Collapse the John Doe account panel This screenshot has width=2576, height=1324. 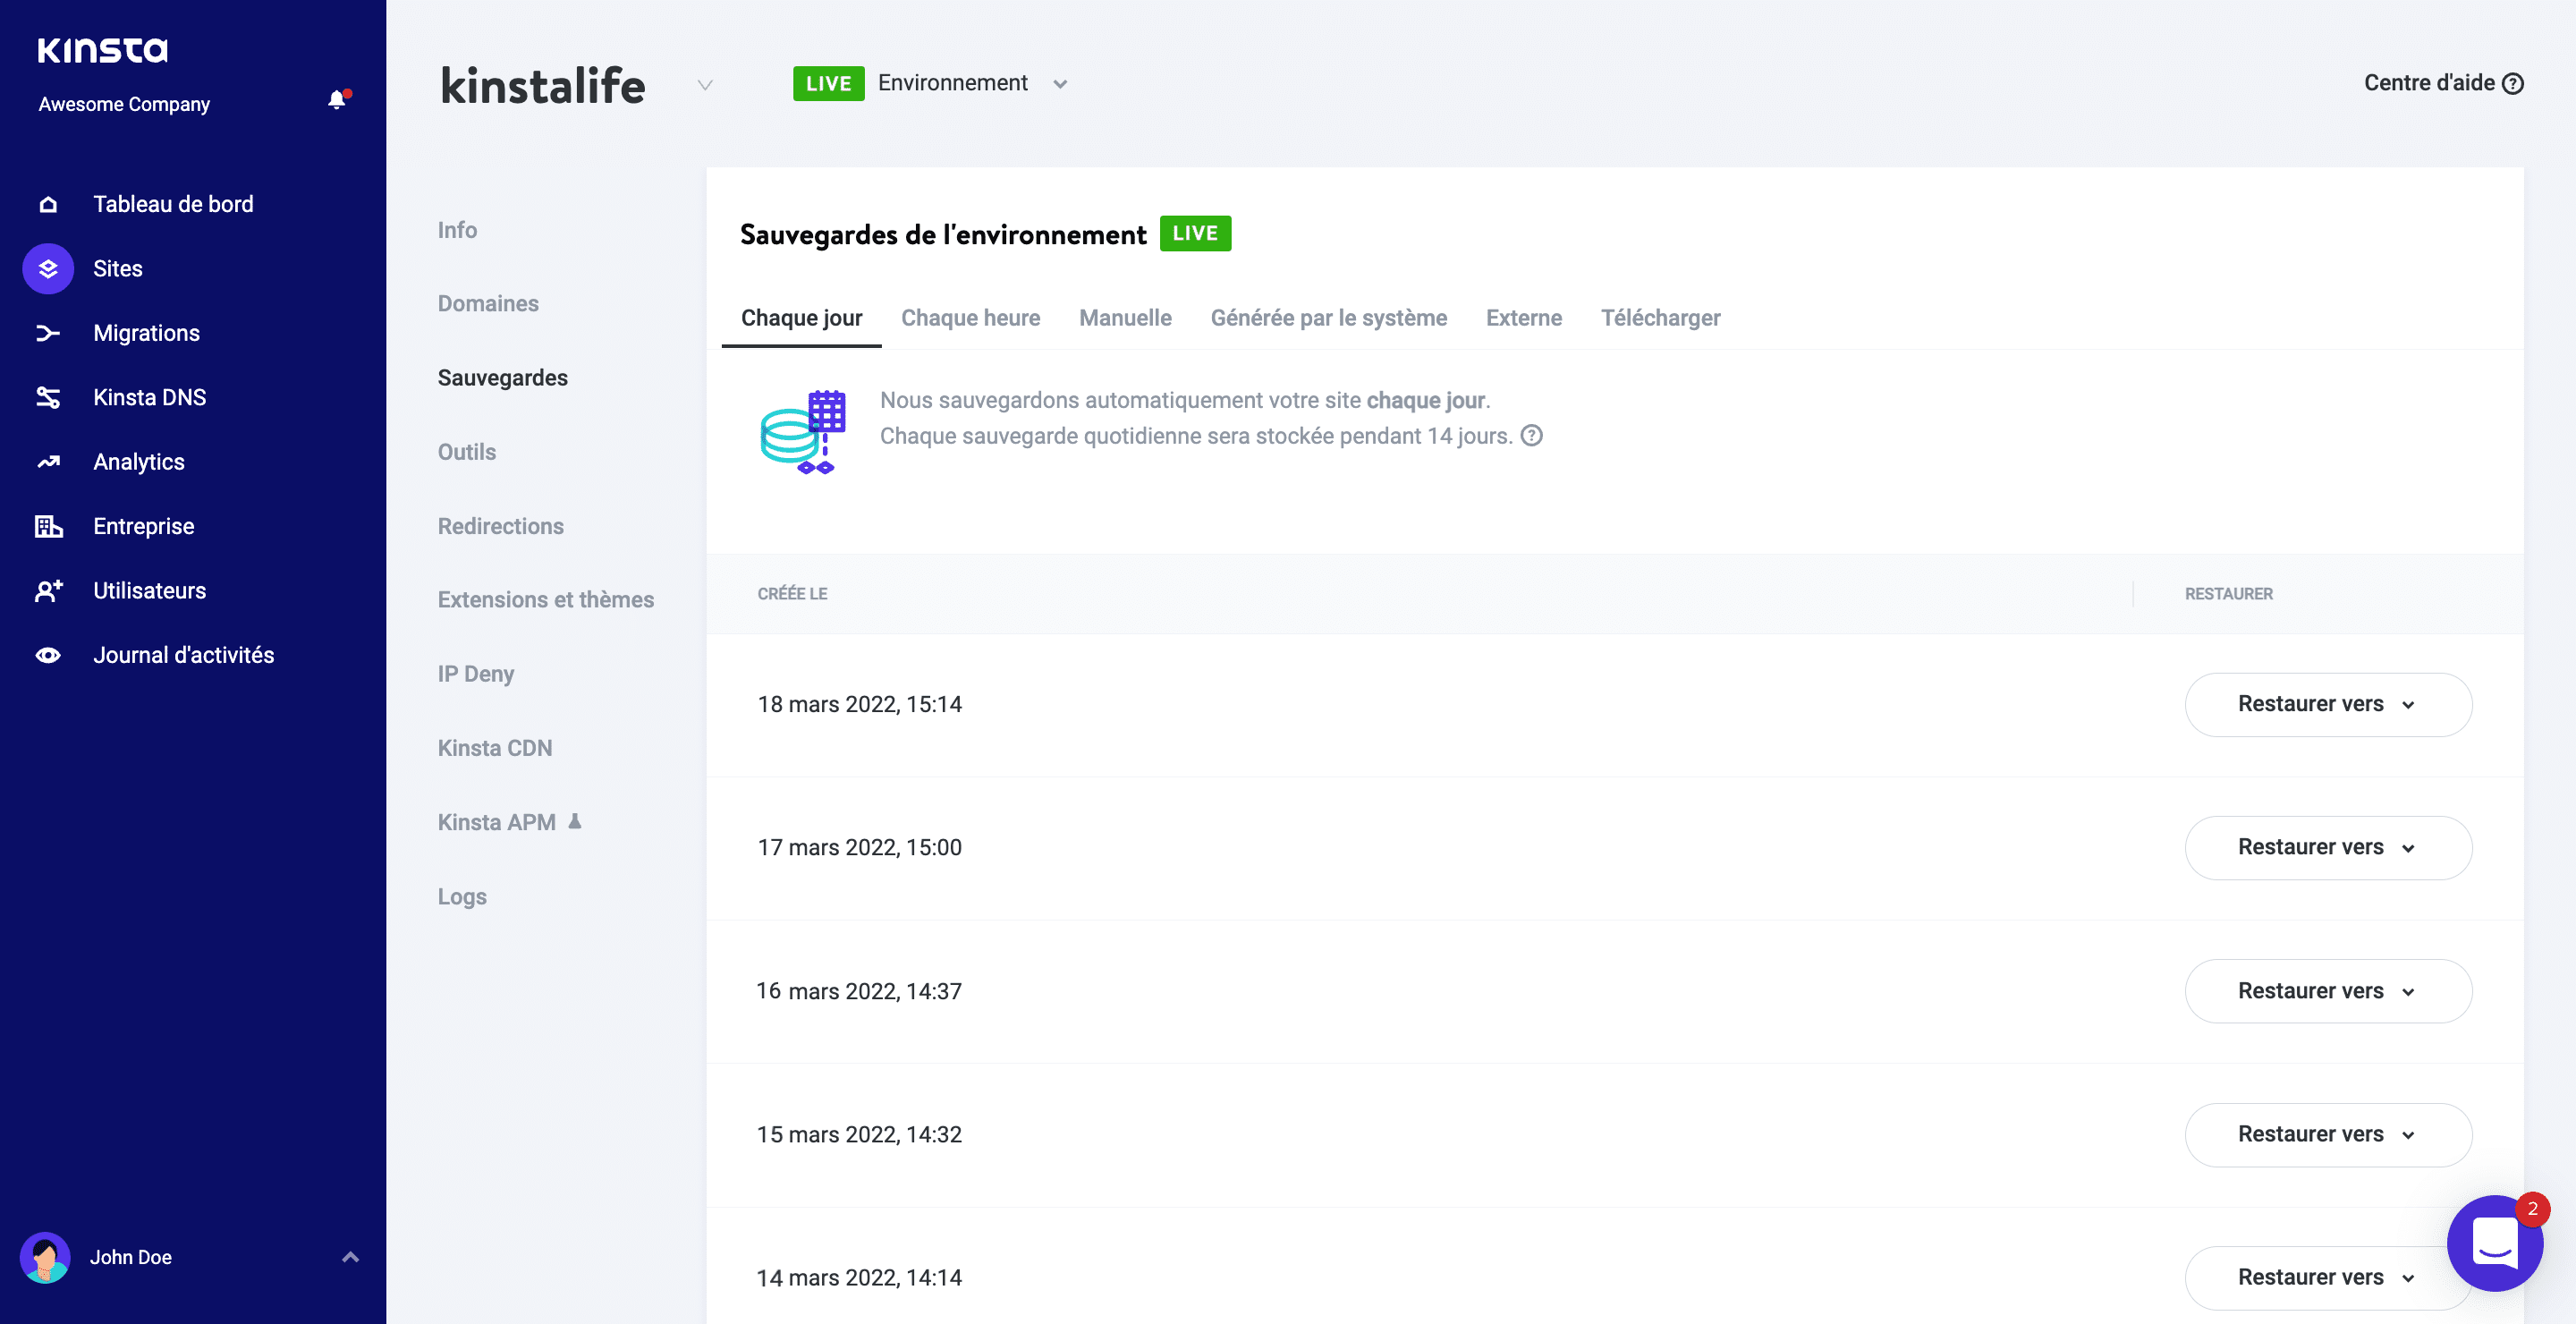(349, 1256)
